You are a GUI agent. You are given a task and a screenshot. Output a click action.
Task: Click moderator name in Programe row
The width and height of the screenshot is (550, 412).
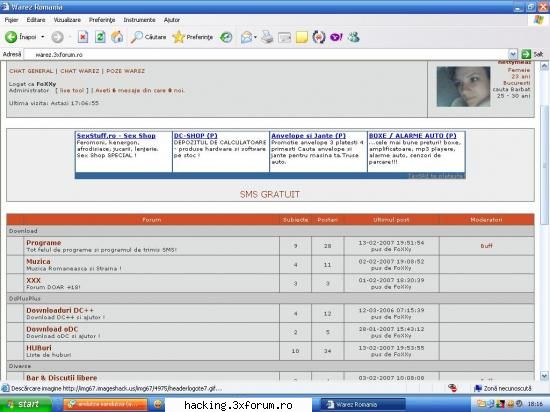[487, 246]
